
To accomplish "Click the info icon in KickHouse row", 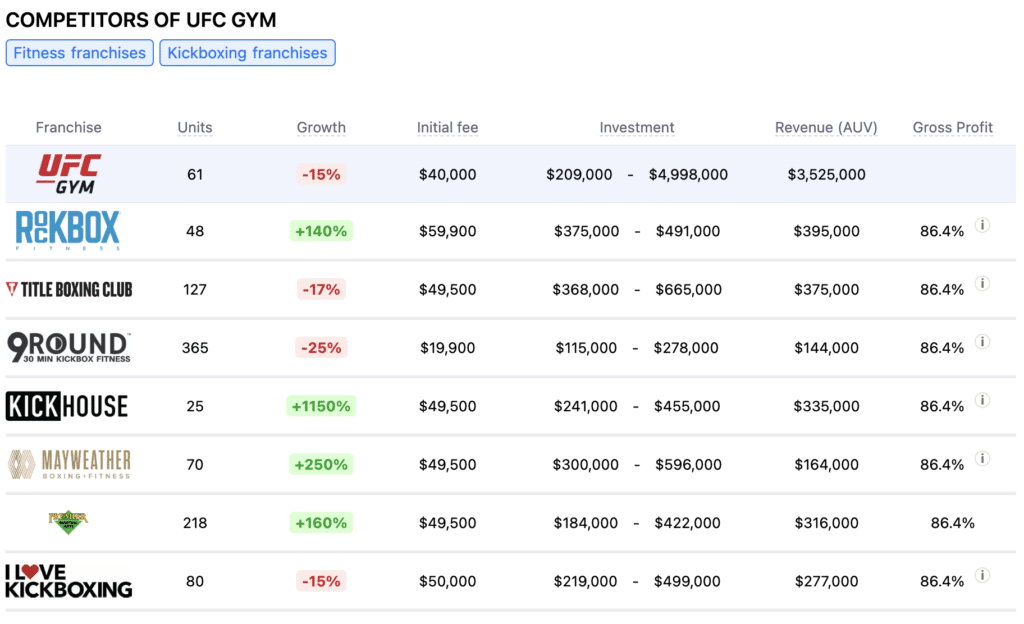I will click(x=982, y=400).
